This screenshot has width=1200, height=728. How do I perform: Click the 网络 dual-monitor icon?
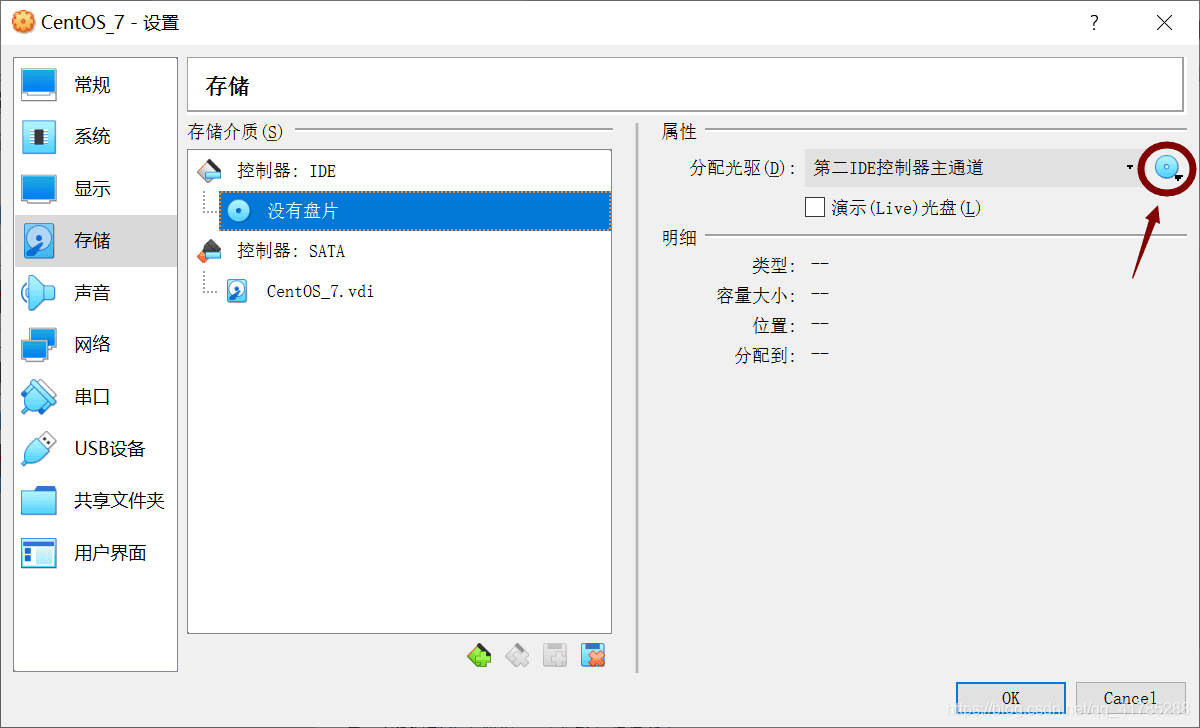(39, 345)
